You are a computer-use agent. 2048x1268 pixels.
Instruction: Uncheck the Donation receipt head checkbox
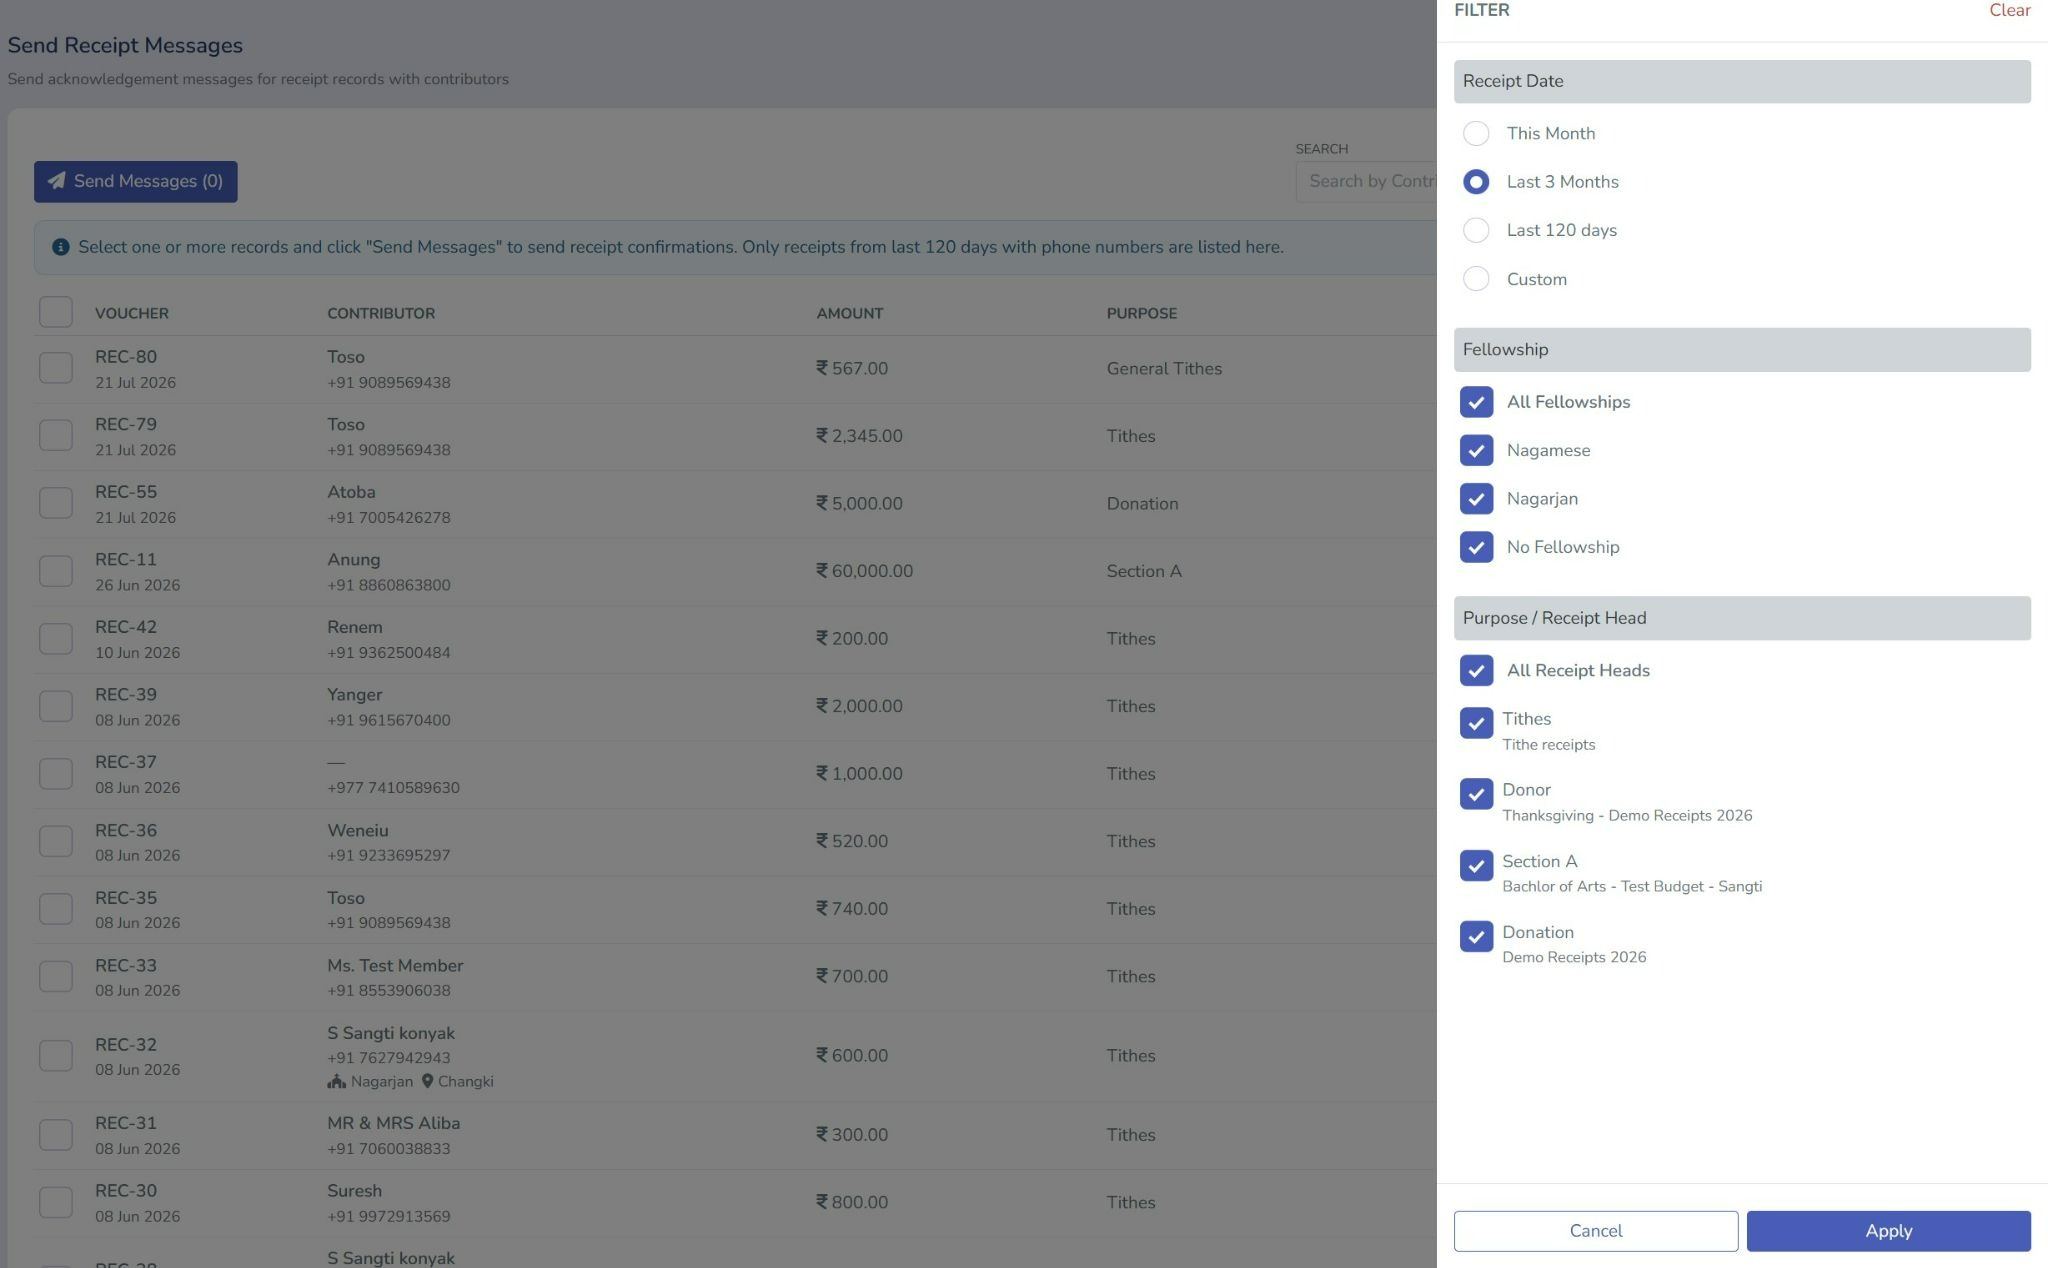(1476, 936)
